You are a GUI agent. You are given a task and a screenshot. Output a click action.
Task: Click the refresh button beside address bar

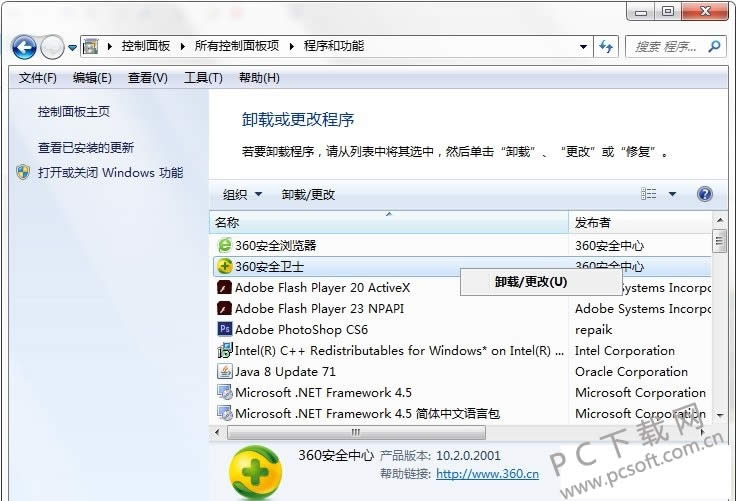(606, 47)
